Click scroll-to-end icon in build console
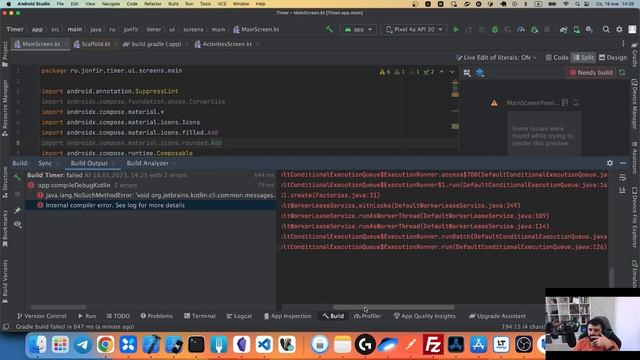The width and height of the screenshot is (640, 360). [622, 190]
